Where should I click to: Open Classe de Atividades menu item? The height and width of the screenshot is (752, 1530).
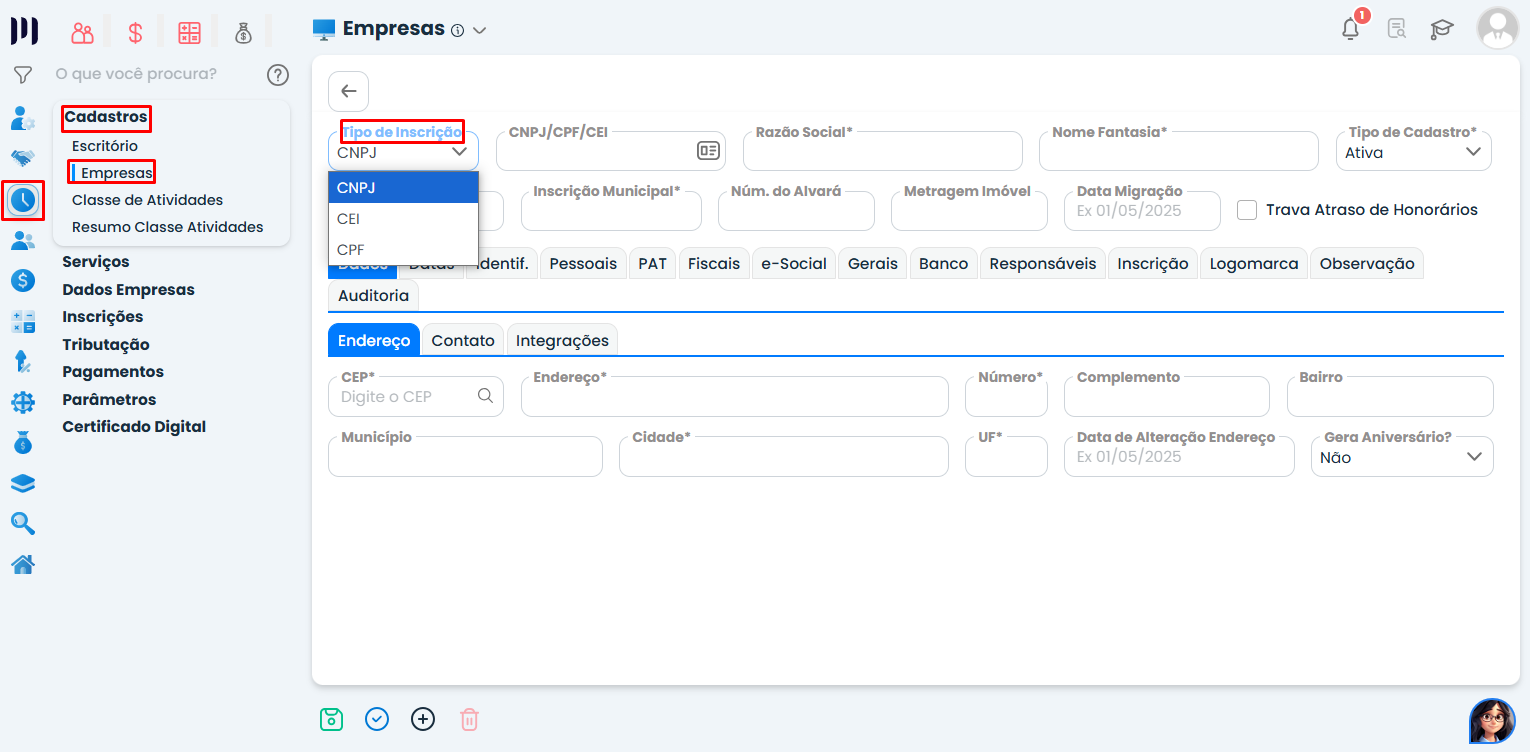click(147, 200)
